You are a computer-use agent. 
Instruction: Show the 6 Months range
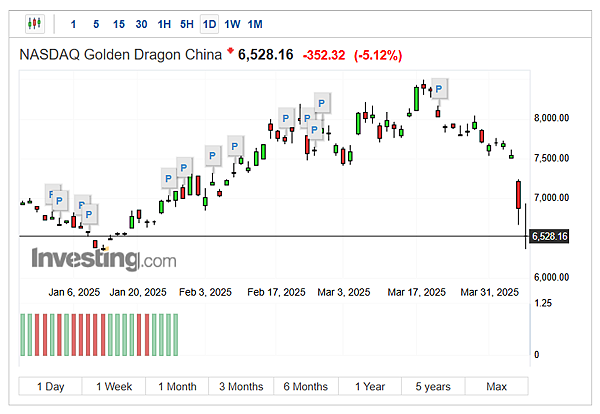[306, 386]
